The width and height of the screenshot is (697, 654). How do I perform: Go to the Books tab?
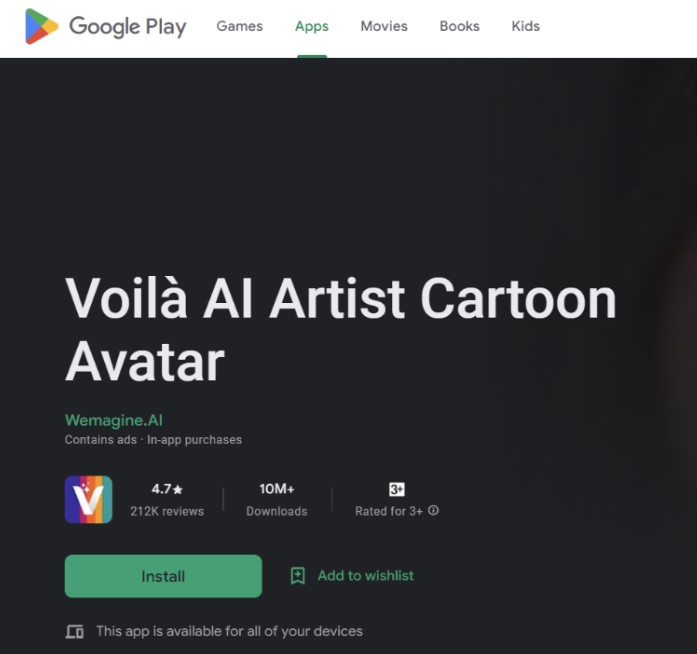tap(459, 26)
